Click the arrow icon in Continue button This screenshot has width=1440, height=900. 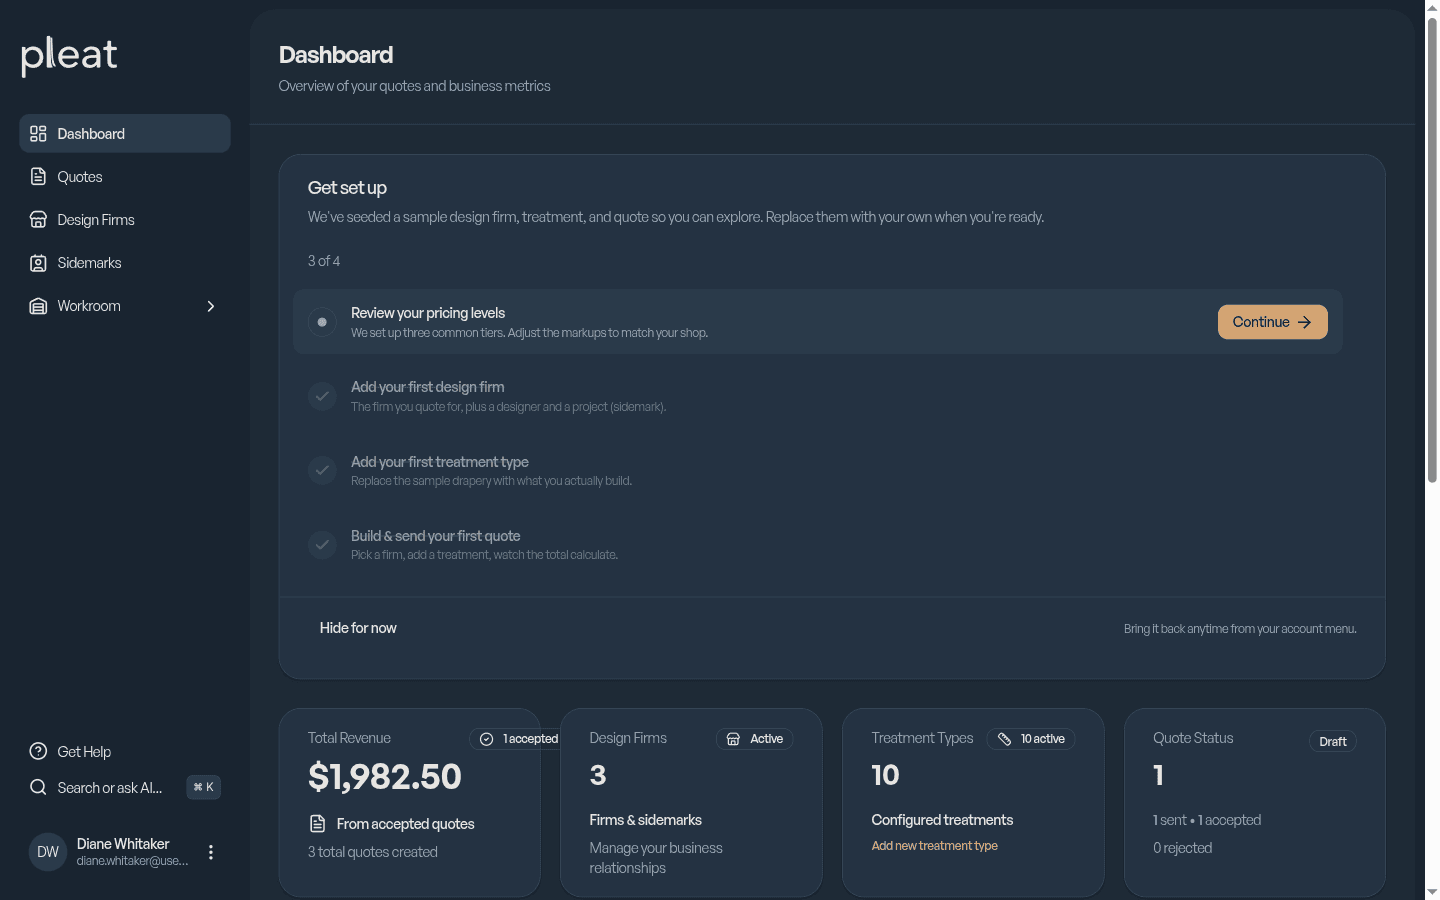1304,322
